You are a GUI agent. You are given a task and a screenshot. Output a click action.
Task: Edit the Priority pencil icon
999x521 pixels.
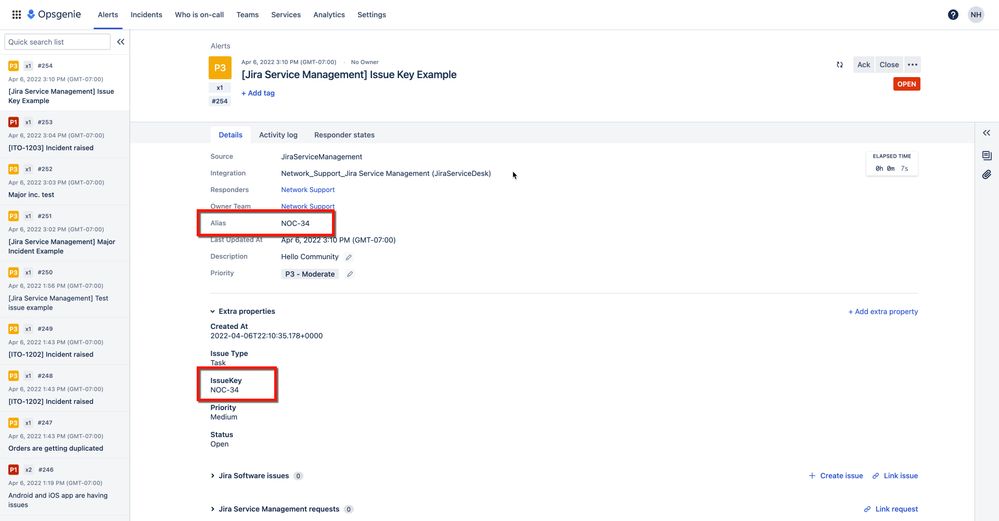[x=349, y=274]
